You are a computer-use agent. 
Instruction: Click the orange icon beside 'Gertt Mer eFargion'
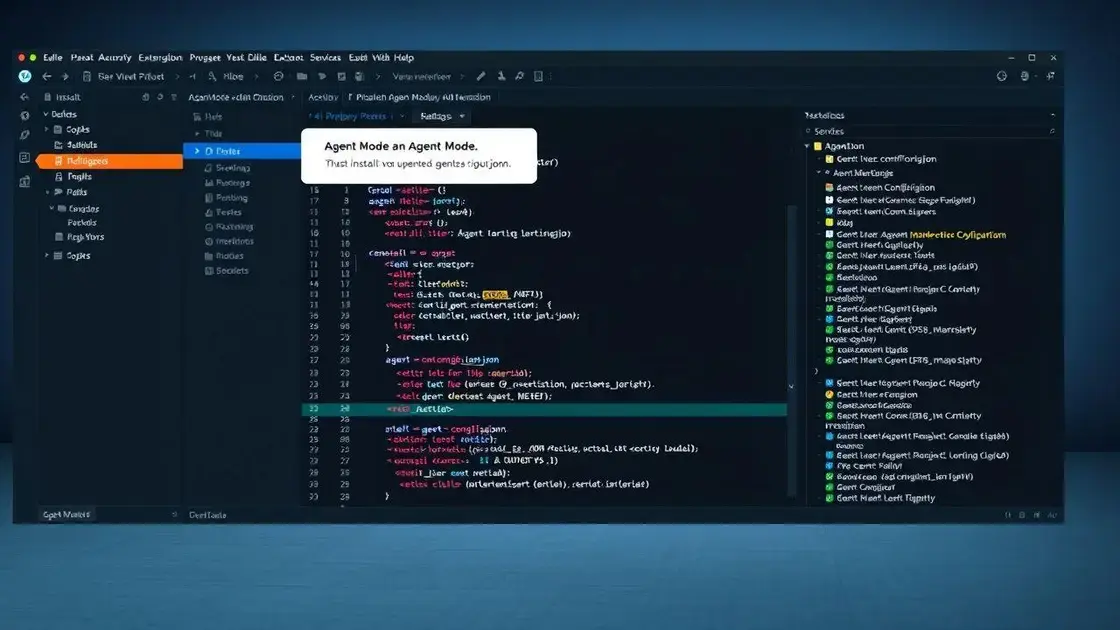tap(829, 394)
